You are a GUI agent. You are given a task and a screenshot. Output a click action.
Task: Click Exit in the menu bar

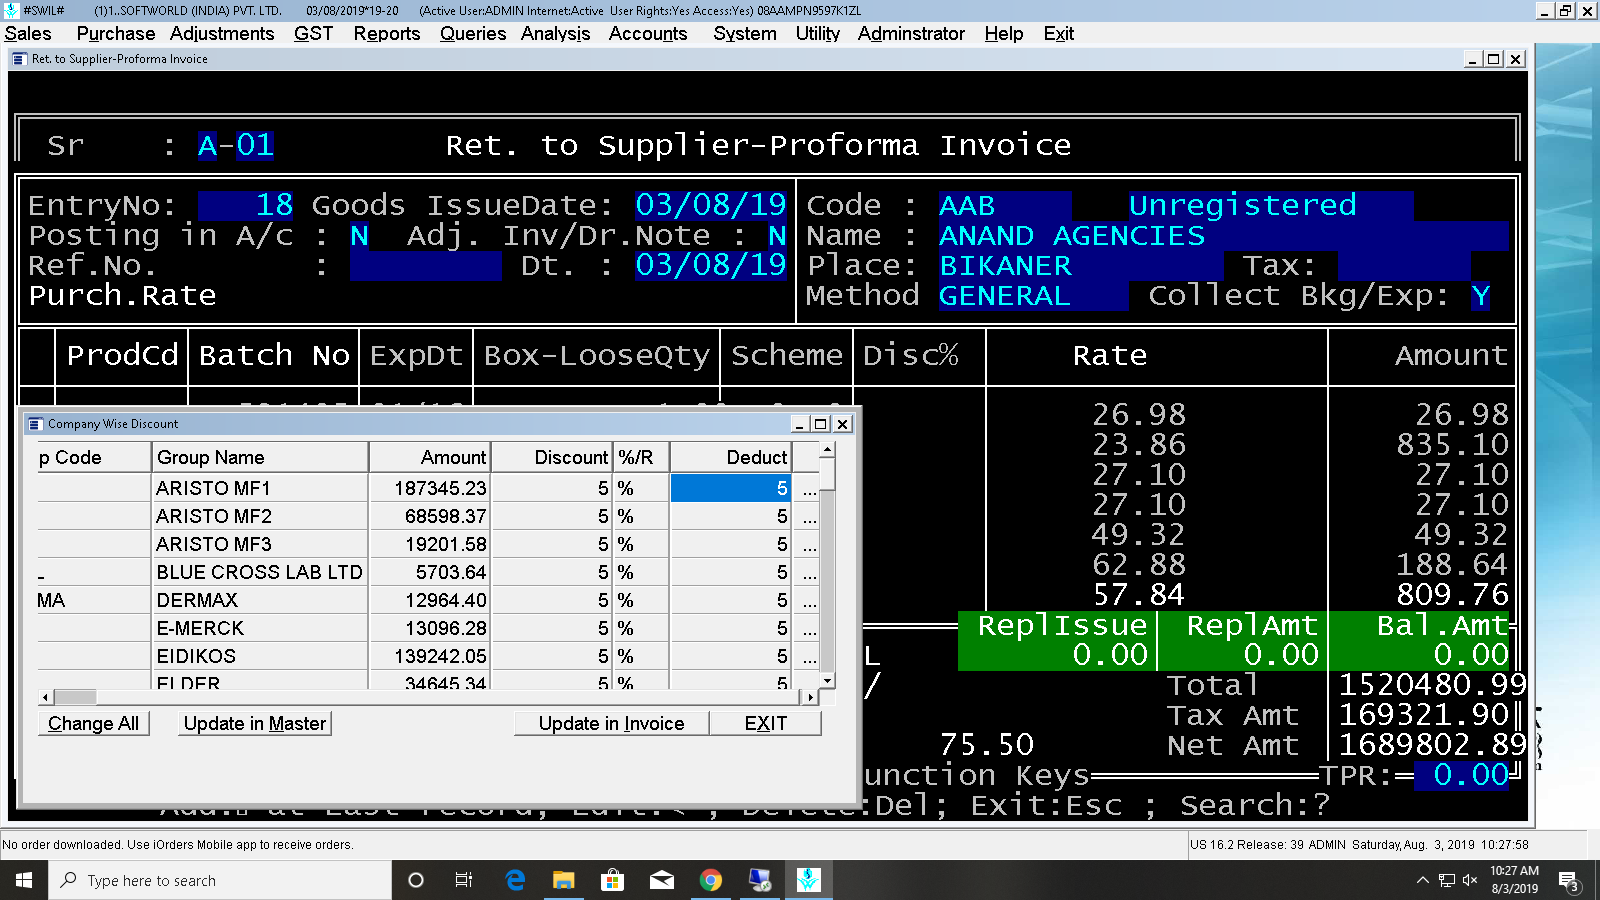(x=1059, y=34)
